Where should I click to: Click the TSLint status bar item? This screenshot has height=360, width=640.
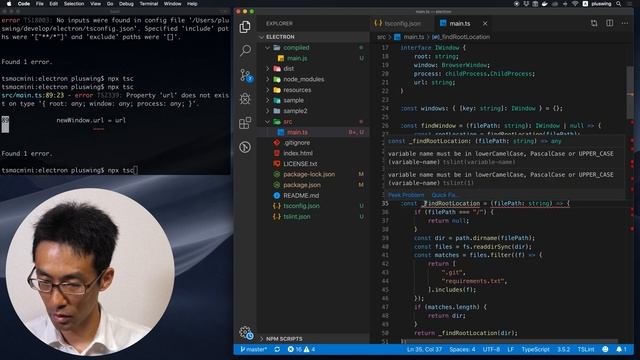point(586,349)
